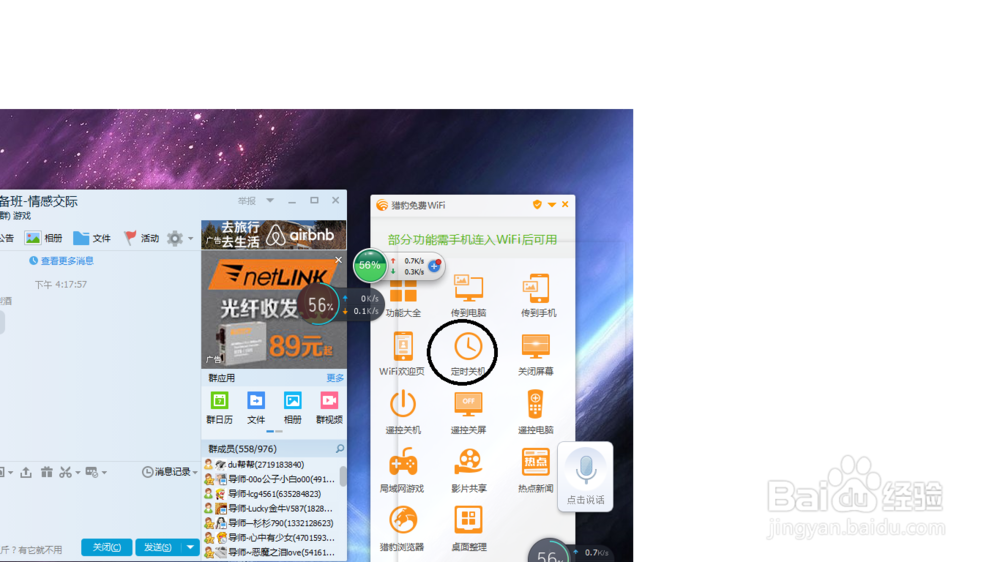
Task: Open 功能大全 in 猎豹免费WiFi
Action: point(403,297)
